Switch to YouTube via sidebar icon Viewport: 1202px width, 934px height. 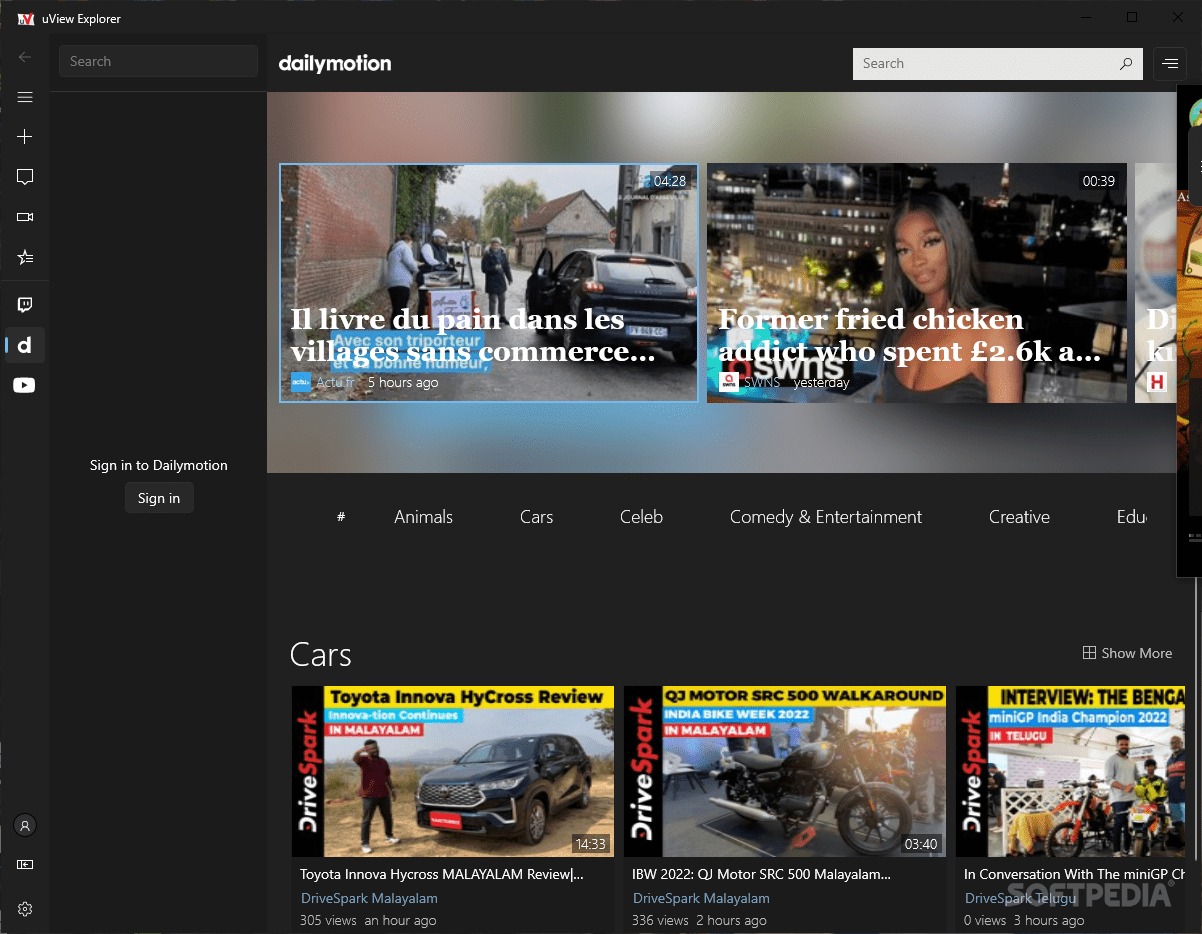pos(25,385)
